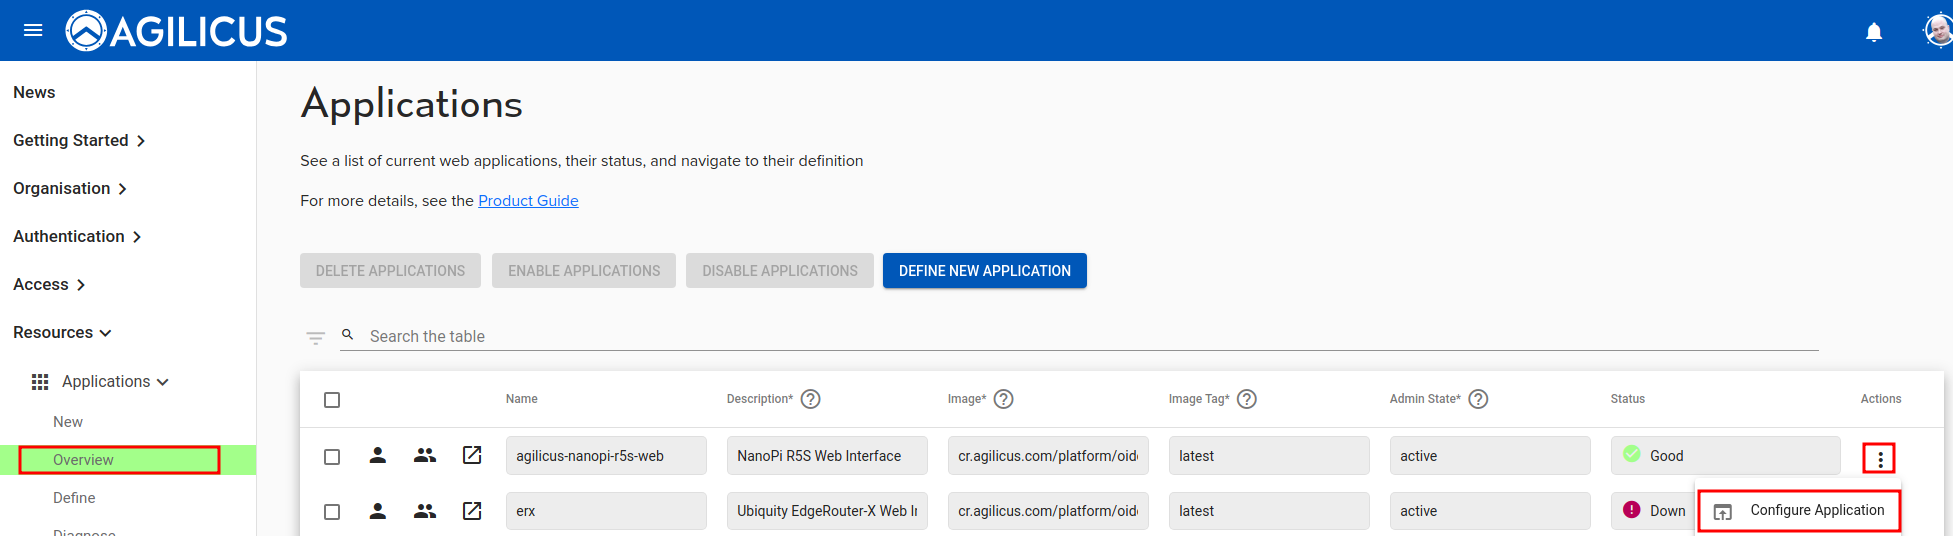
Task: Expand the Authentication sidebar section
Action: [x=77, y=237]
